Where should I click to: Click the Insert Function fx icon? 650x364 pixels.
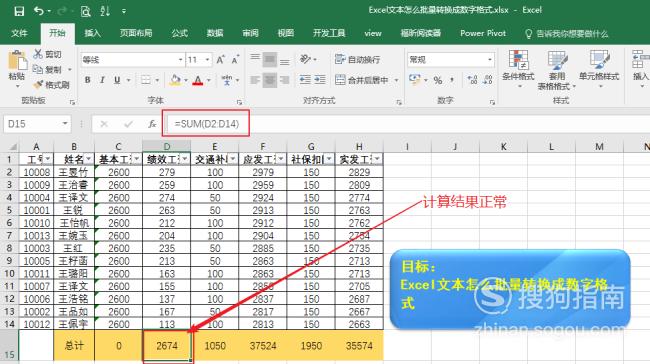point(152,124)
